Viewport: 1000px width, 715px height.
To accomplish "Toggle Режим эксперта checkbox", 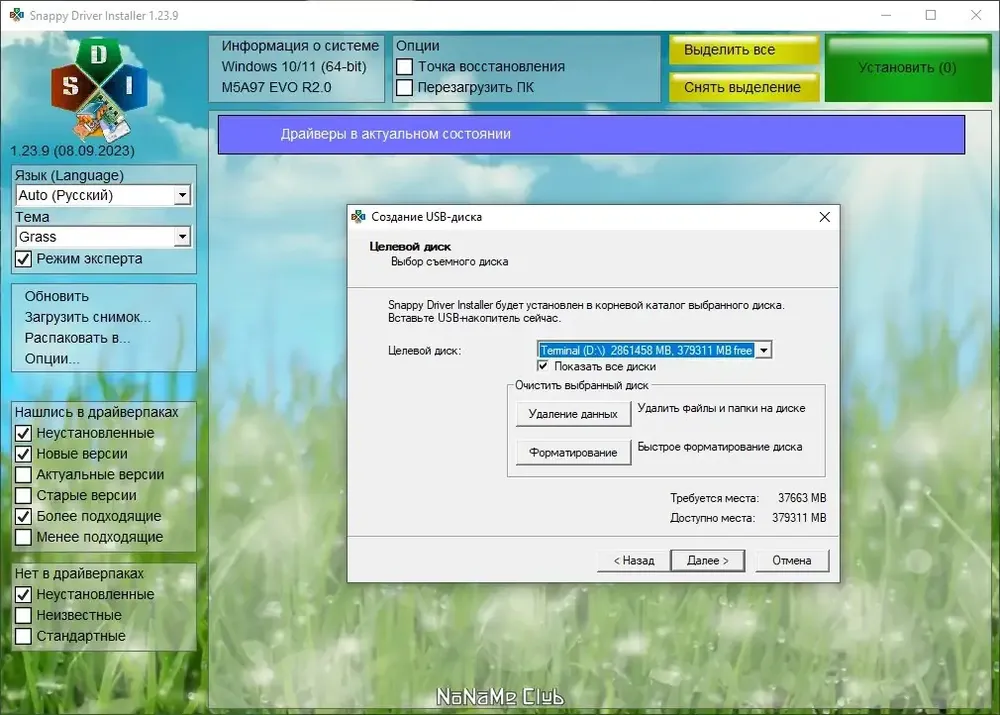I will coord(24,259).
